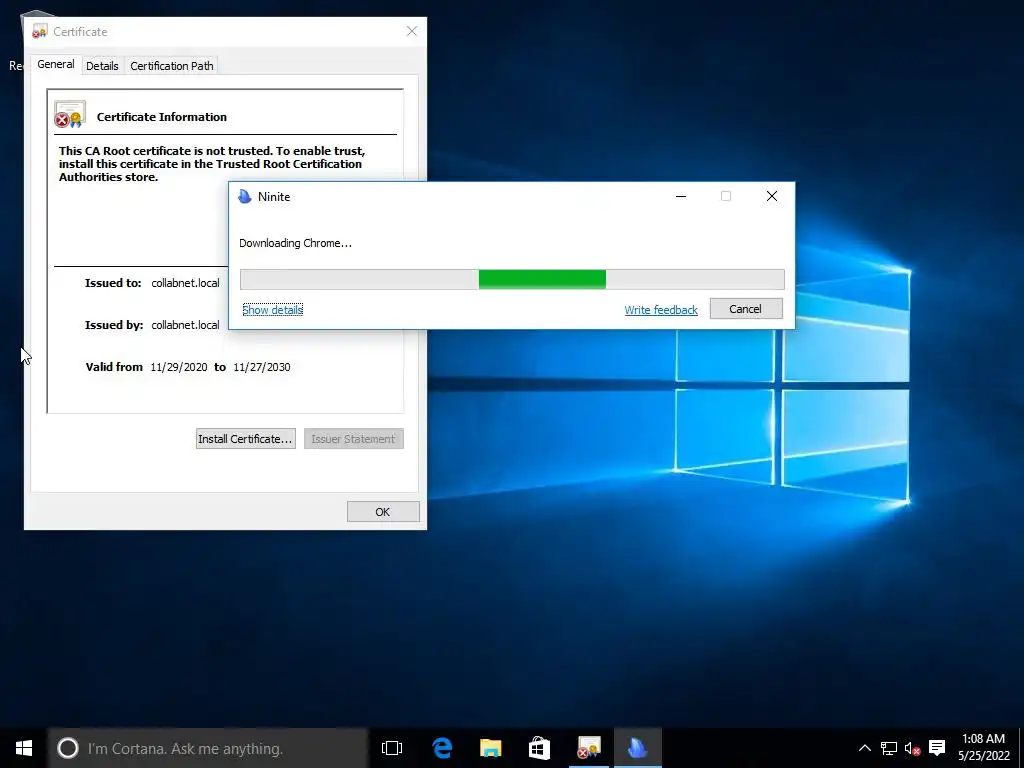Click Install Certificate button
Viewport: 1024px width, 768px height.
tap(246, 439)
